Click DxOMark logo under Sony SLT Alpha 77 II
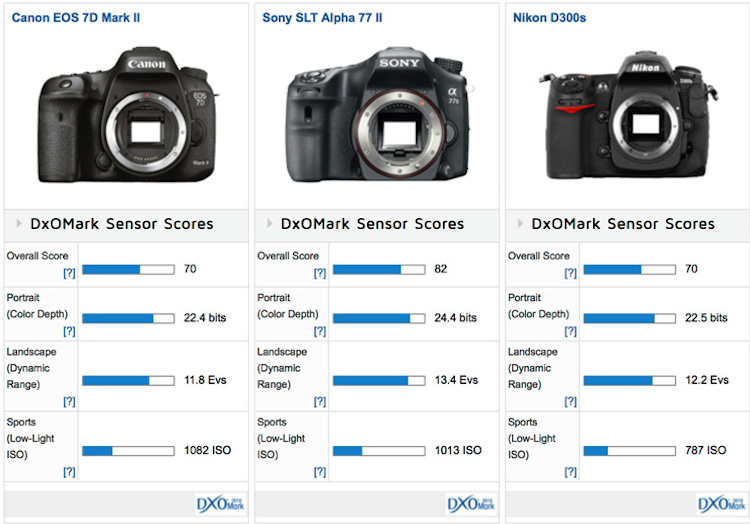Image resolution: width=750 pixels, height=524 pixels. (471, 503)
